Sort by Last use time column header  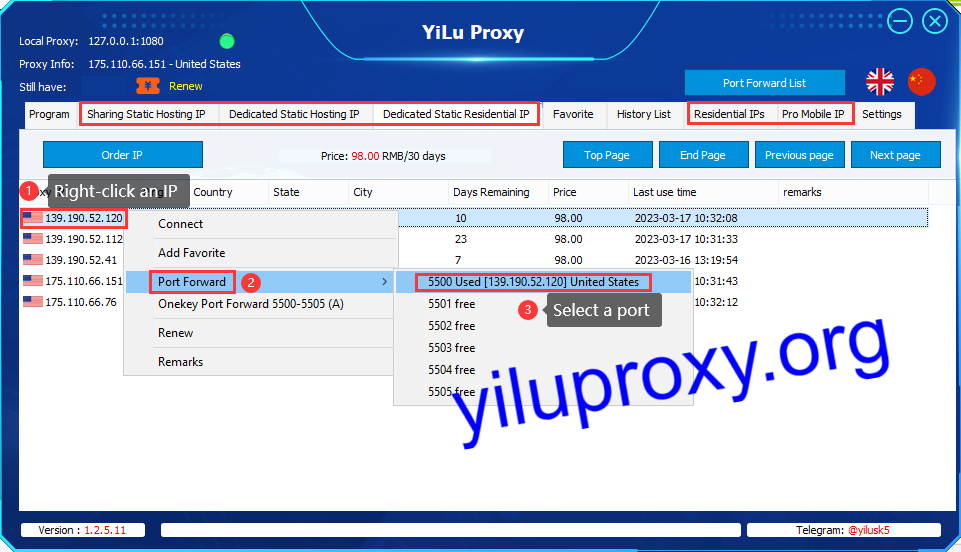click(704, 192)
